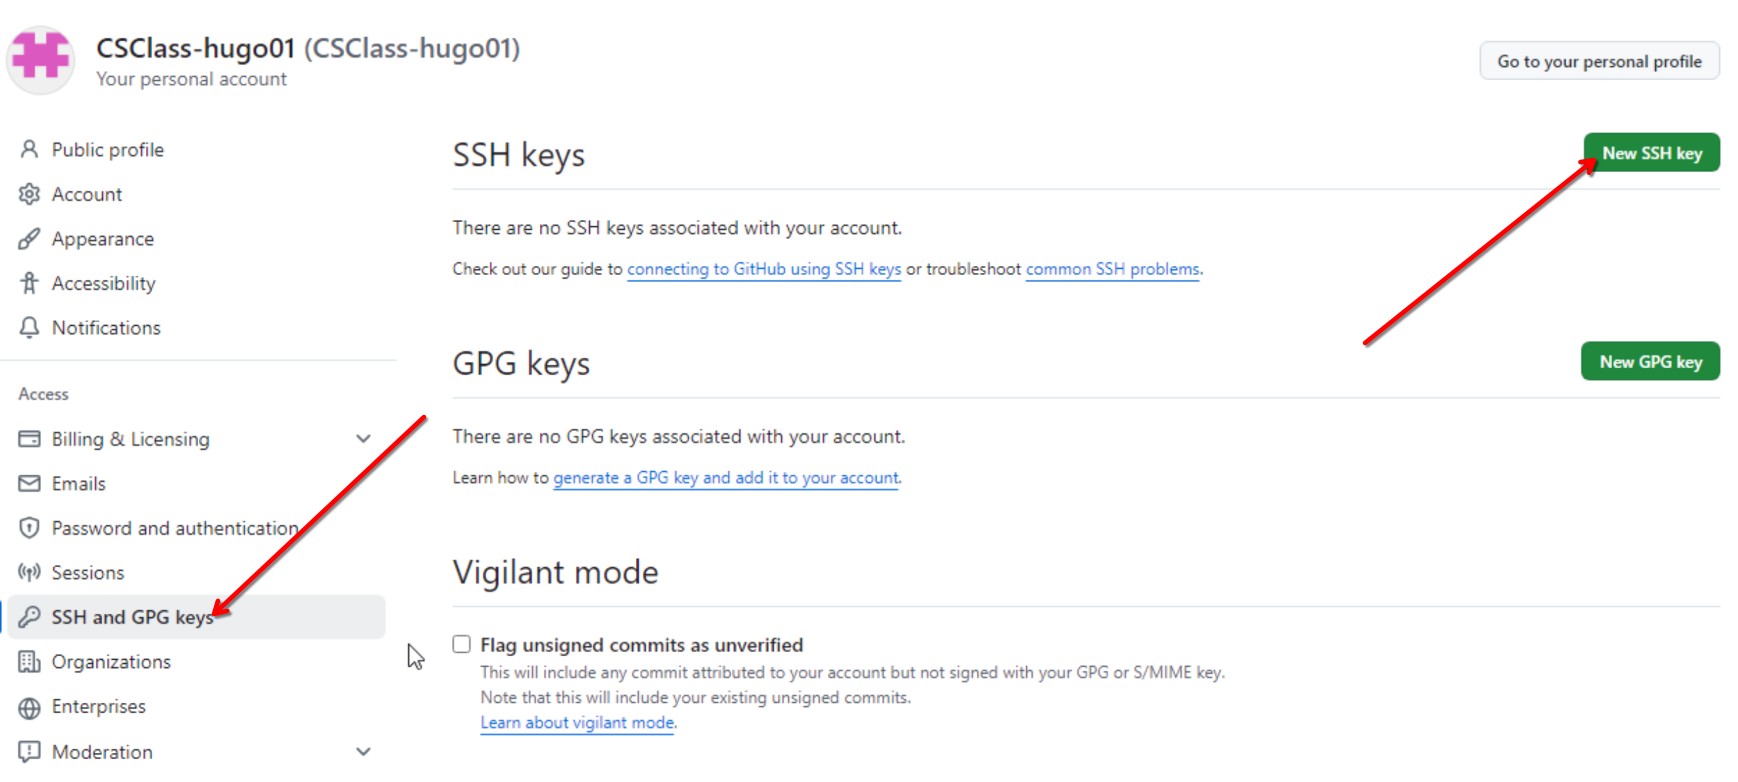1738x782 pixels.
Task: Click the Public profile person icon
Action: [x=30, y=149]
